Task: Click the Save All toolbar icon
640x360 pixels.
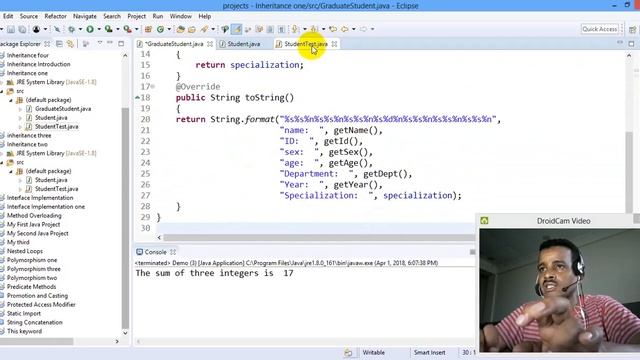Action: [x=22, y=29]
